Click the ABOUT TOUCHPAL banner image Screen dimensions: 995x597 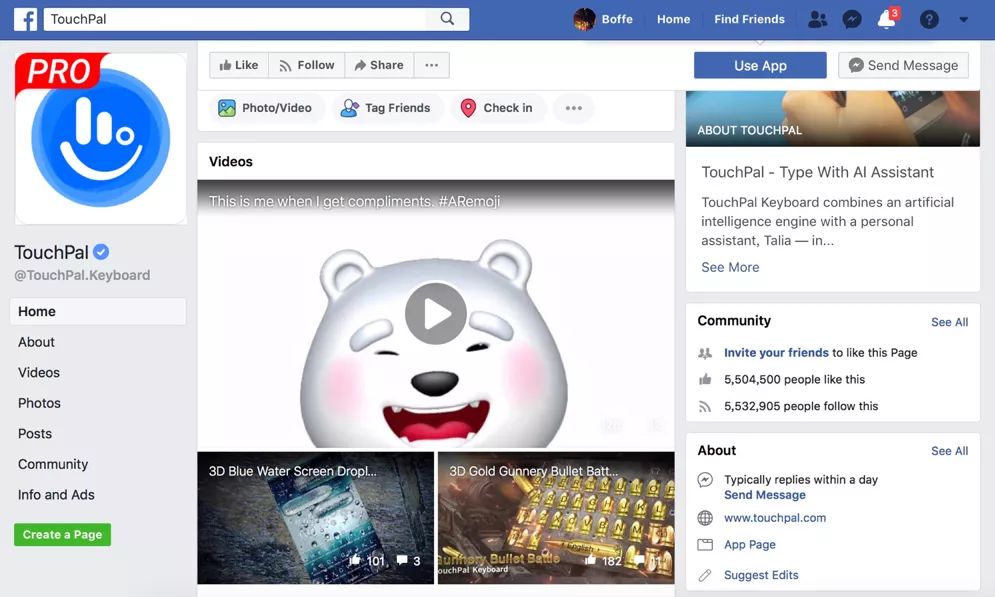point(833,119)
